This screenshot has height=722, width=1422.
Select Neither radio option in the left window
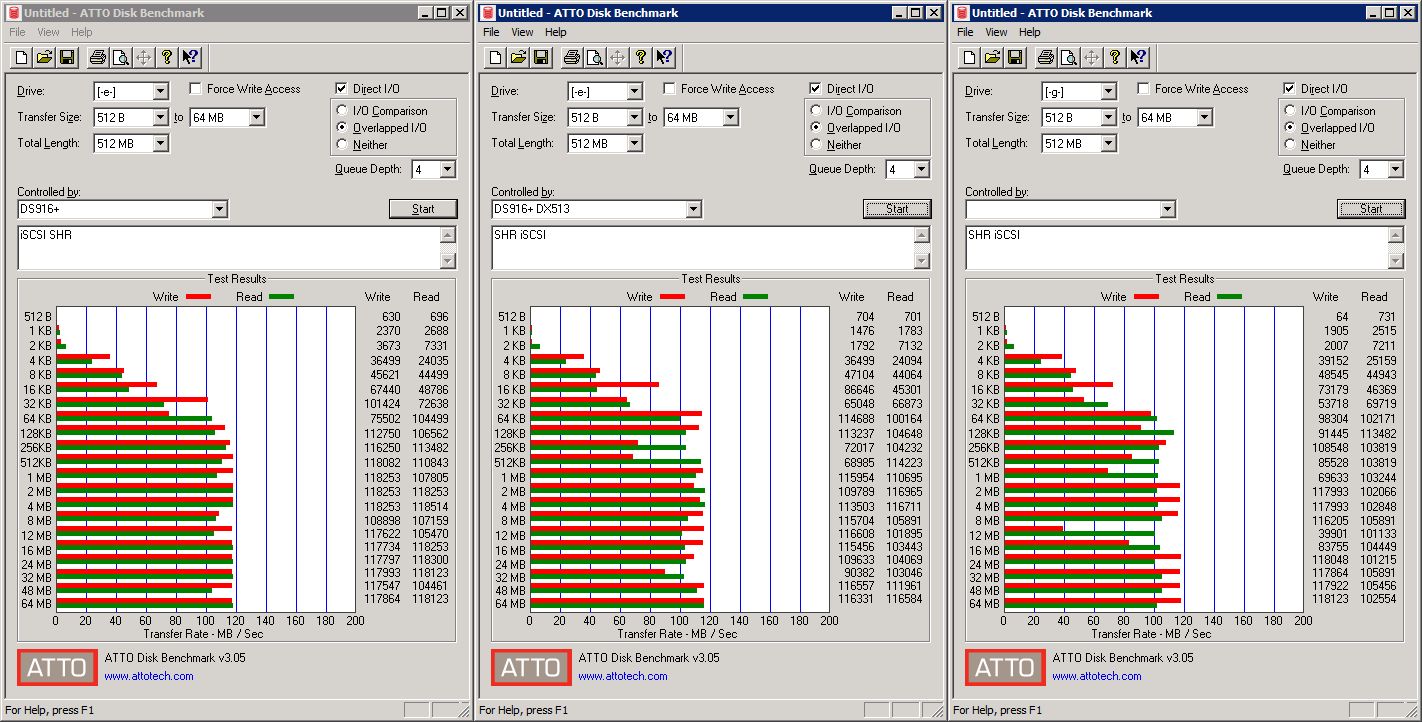click(343, 145)
